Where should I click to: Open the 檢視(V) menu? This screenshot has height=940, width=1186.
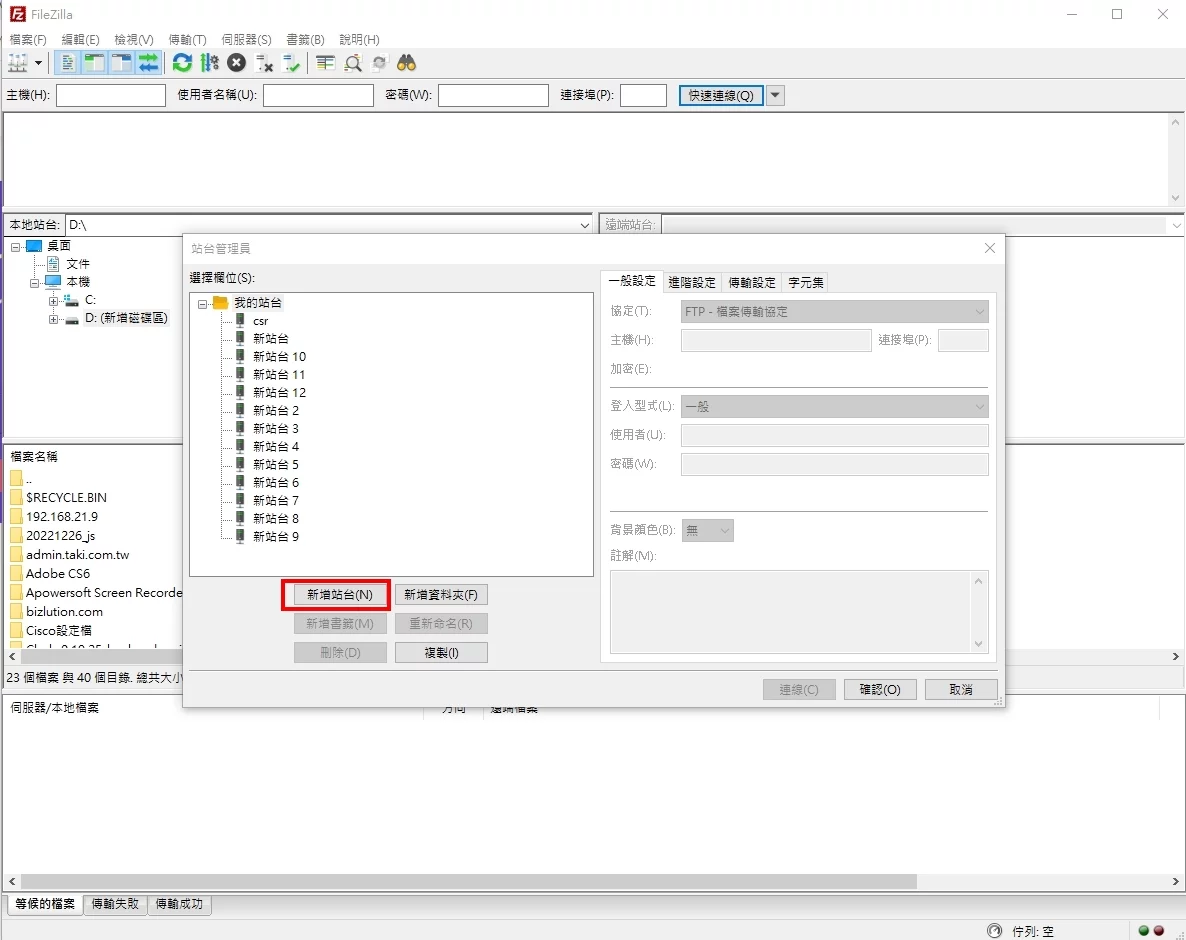click(x=133, y=39)
